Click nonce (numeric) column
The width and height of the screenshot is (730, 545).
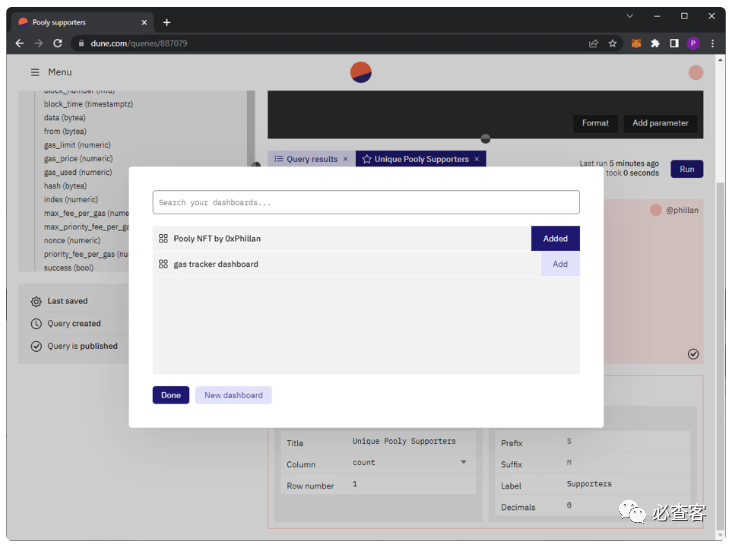click(x=72, y=241)
